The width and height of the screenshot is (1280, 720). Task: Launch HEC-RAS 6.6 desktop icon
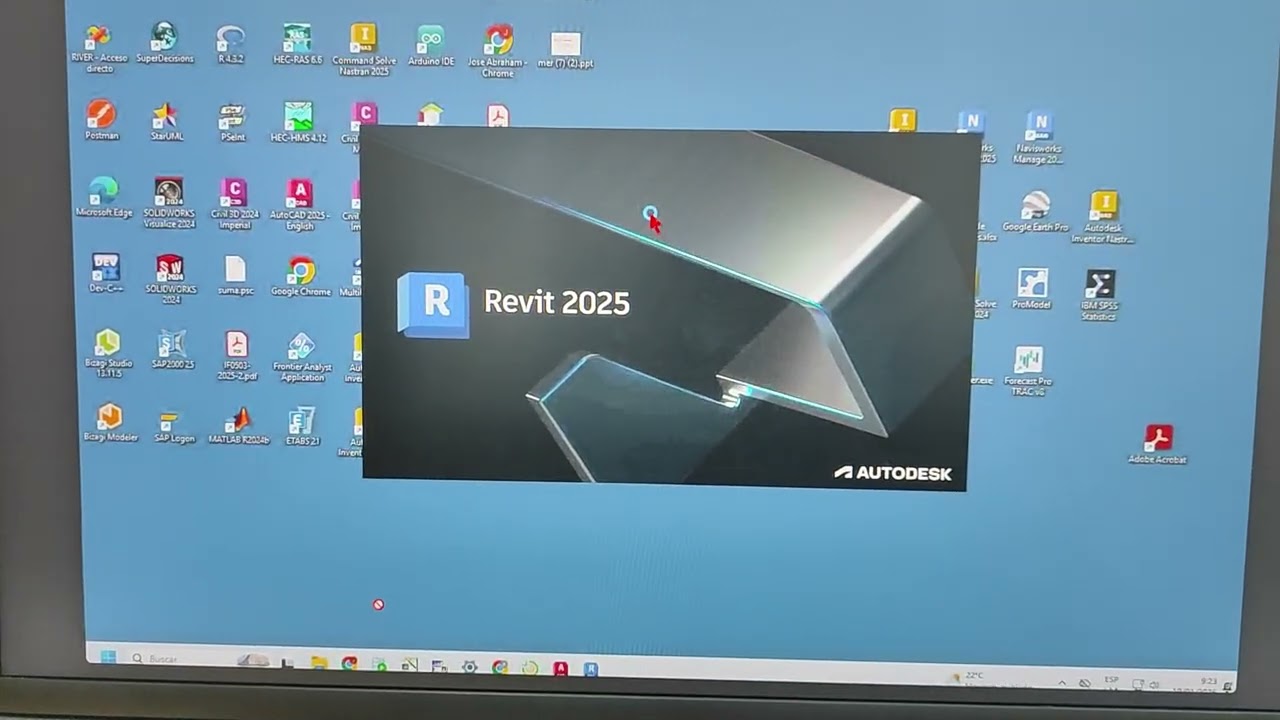297,45
